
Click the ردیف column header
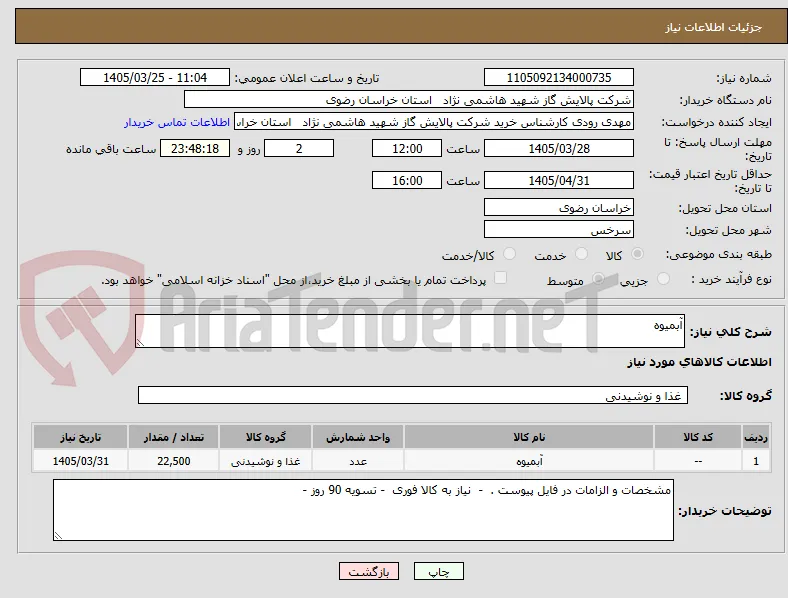[756, 437]
